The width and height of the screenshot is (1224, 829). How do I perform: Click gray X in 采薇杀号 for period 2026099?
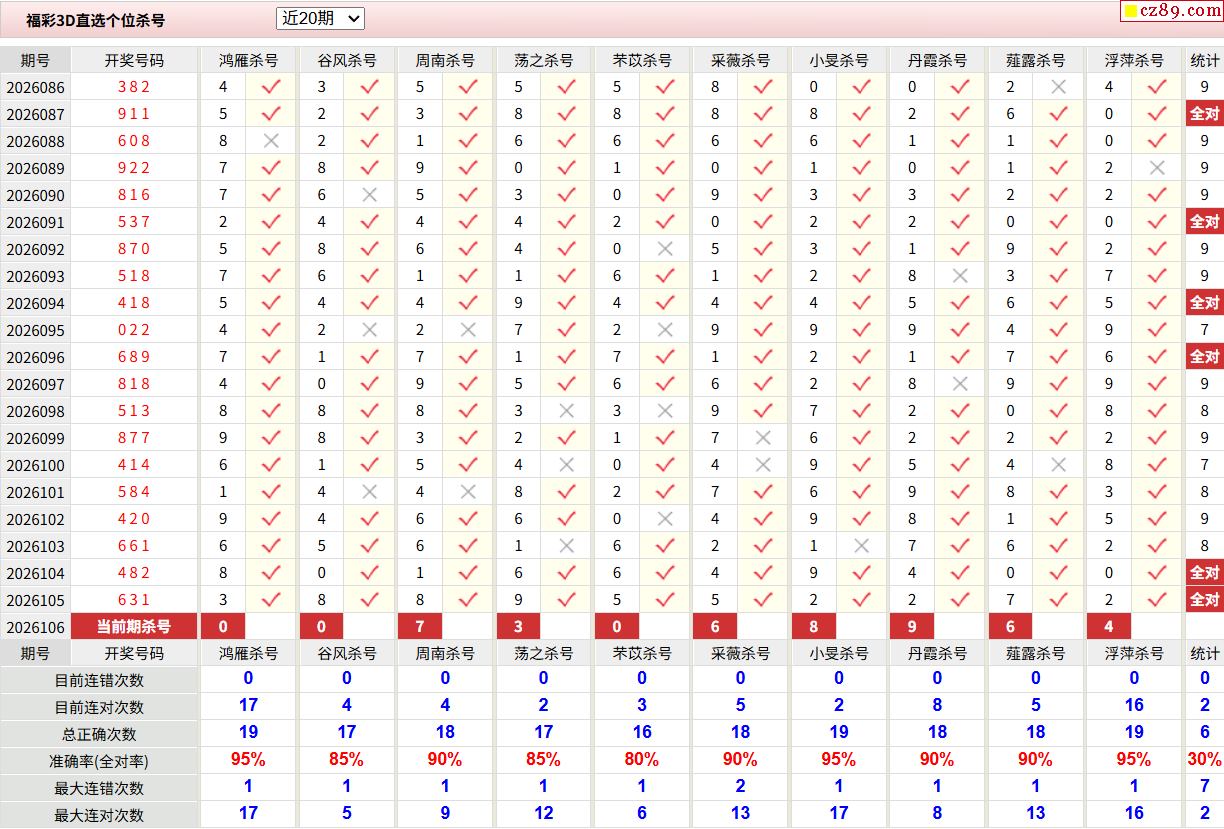pyautogui.click(x=763, y=438)
